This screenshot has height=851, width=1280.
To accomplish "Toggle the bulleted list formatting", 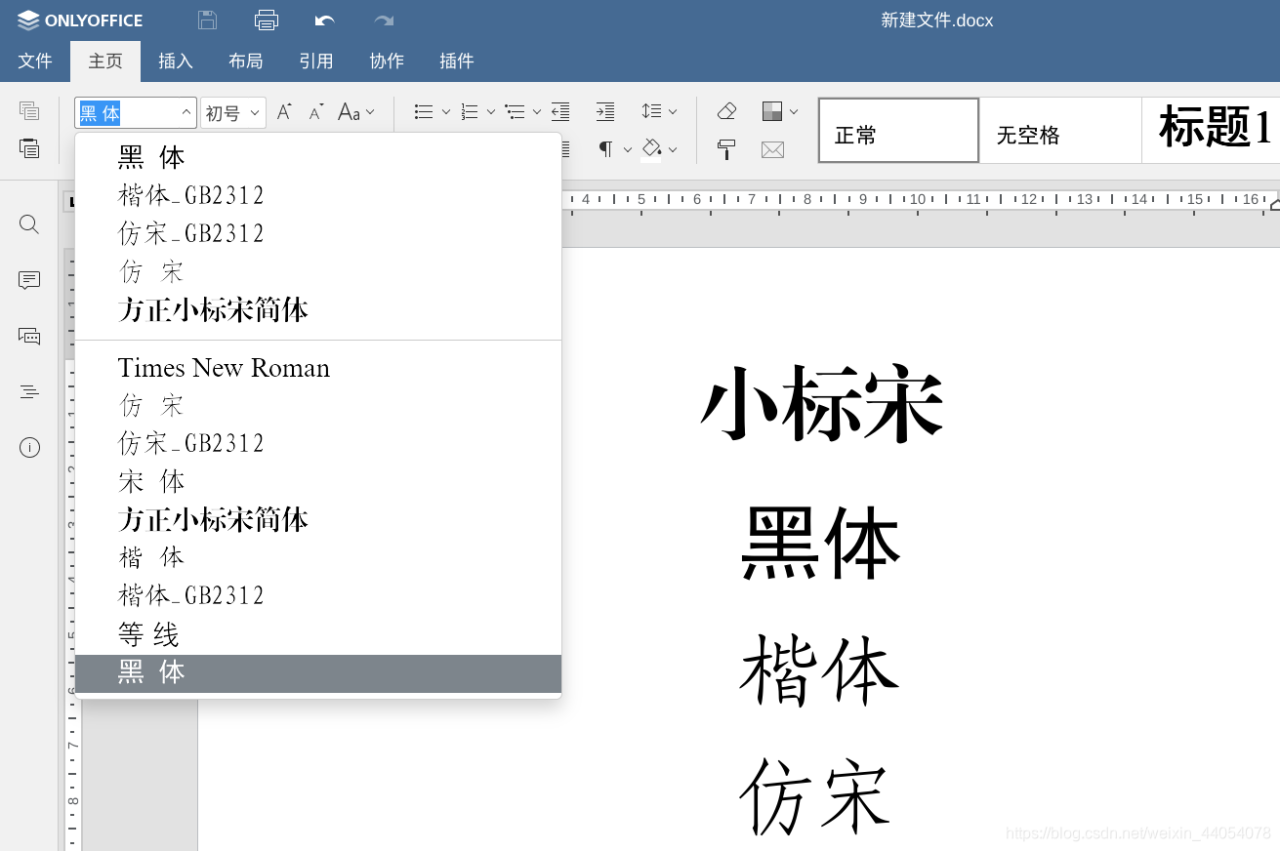I will [x=424, y=111].
